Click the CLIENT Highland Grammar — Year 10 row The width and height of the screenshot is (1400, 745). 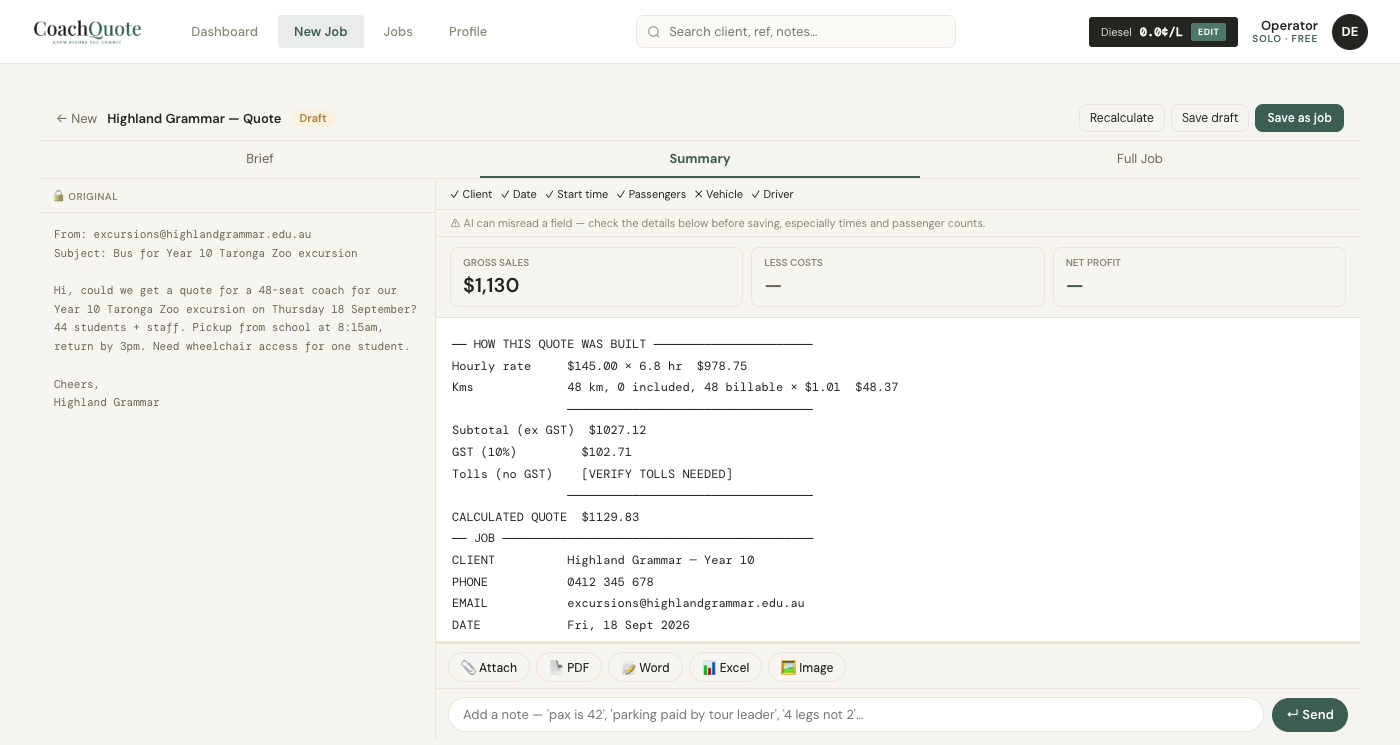(x=603, y=560)
